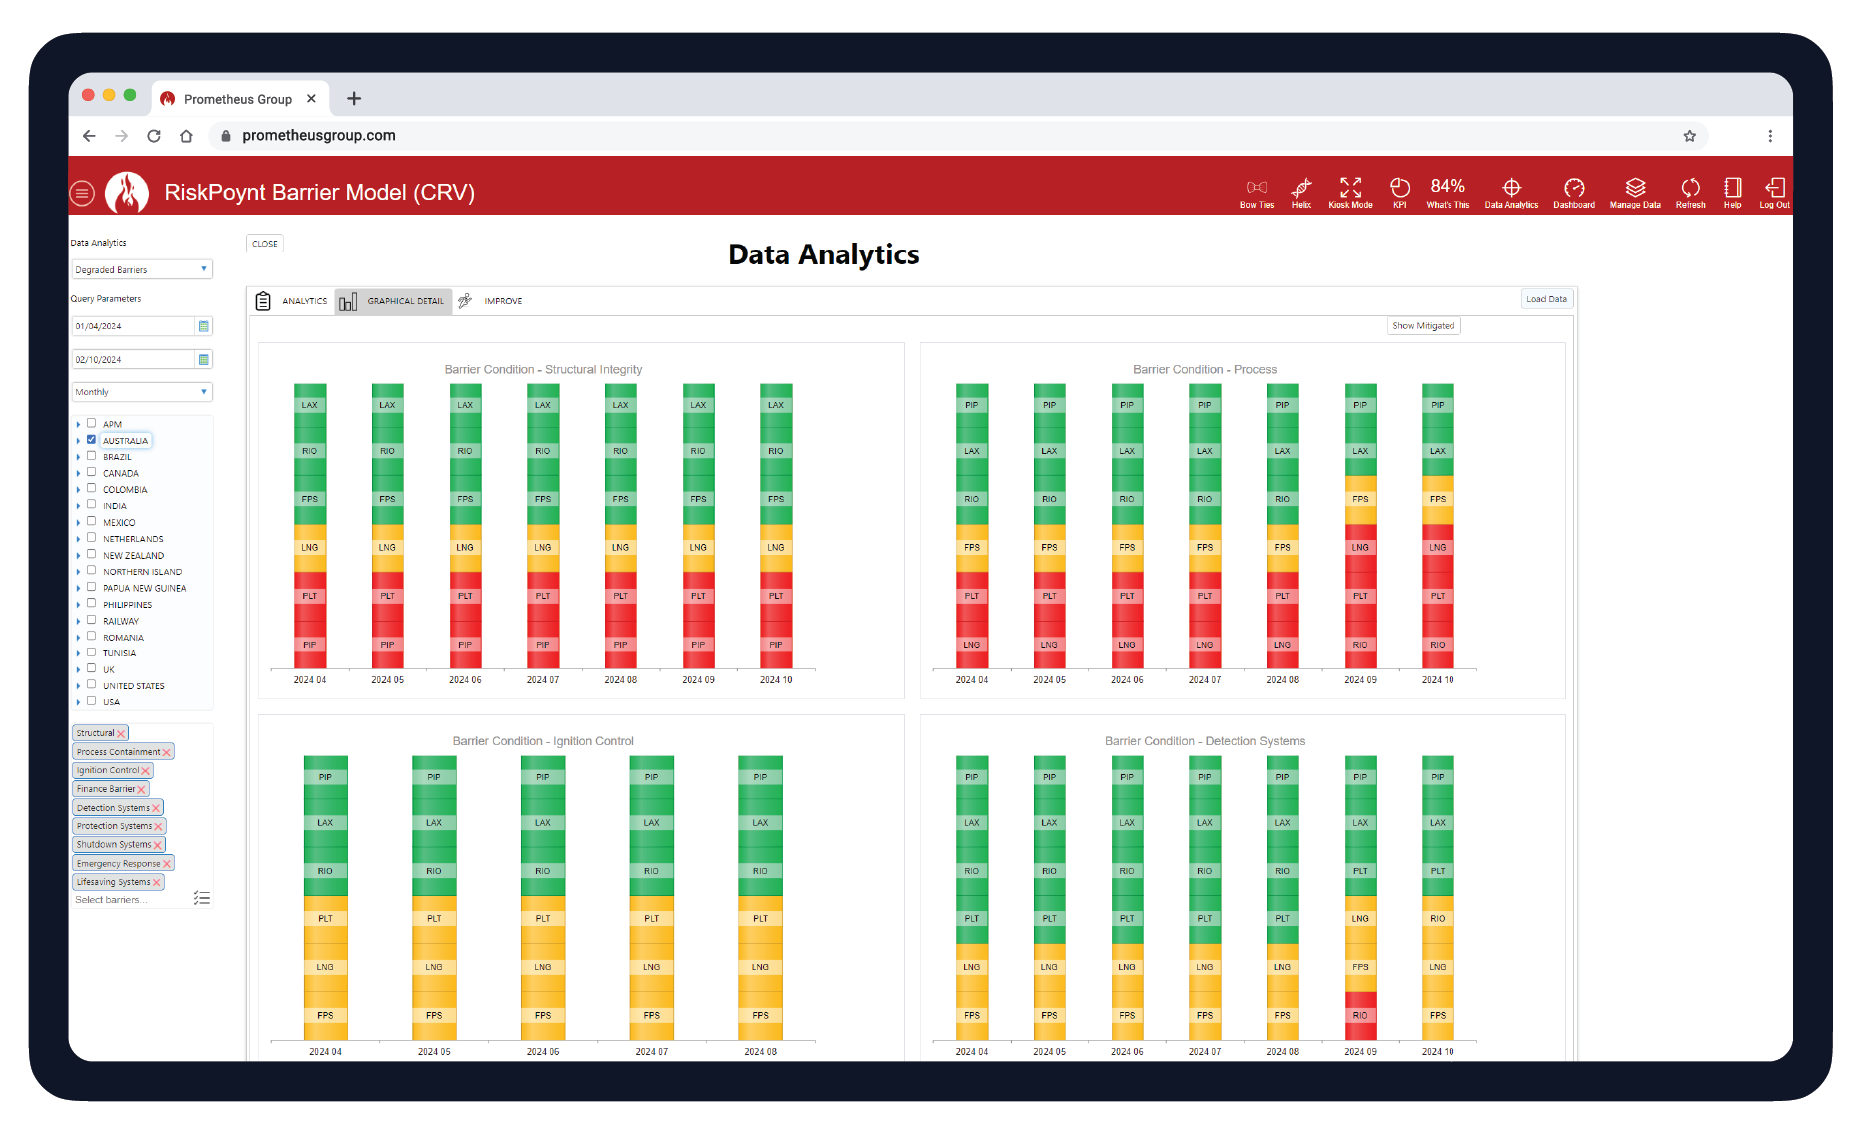Click the Load Data button
Screen dimensions: 1862x1134
[1546, 298]
